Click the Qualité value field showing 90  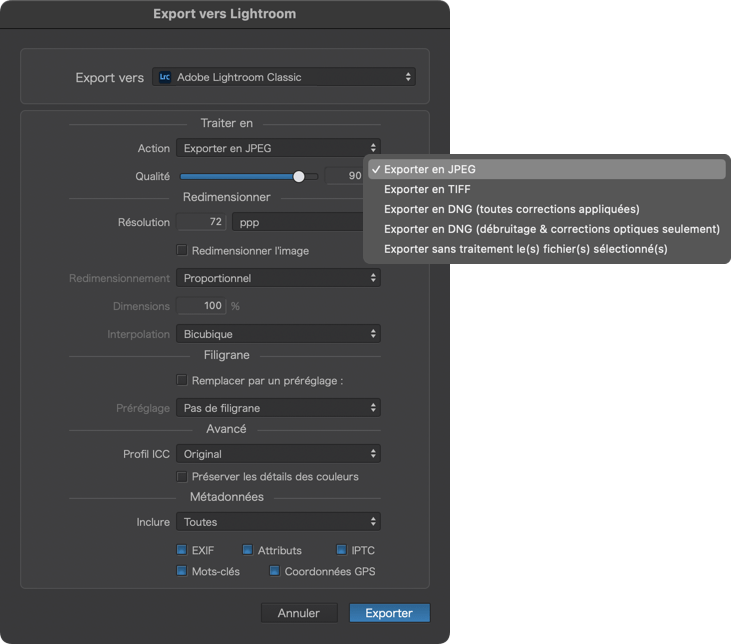[x=344, y=176]
